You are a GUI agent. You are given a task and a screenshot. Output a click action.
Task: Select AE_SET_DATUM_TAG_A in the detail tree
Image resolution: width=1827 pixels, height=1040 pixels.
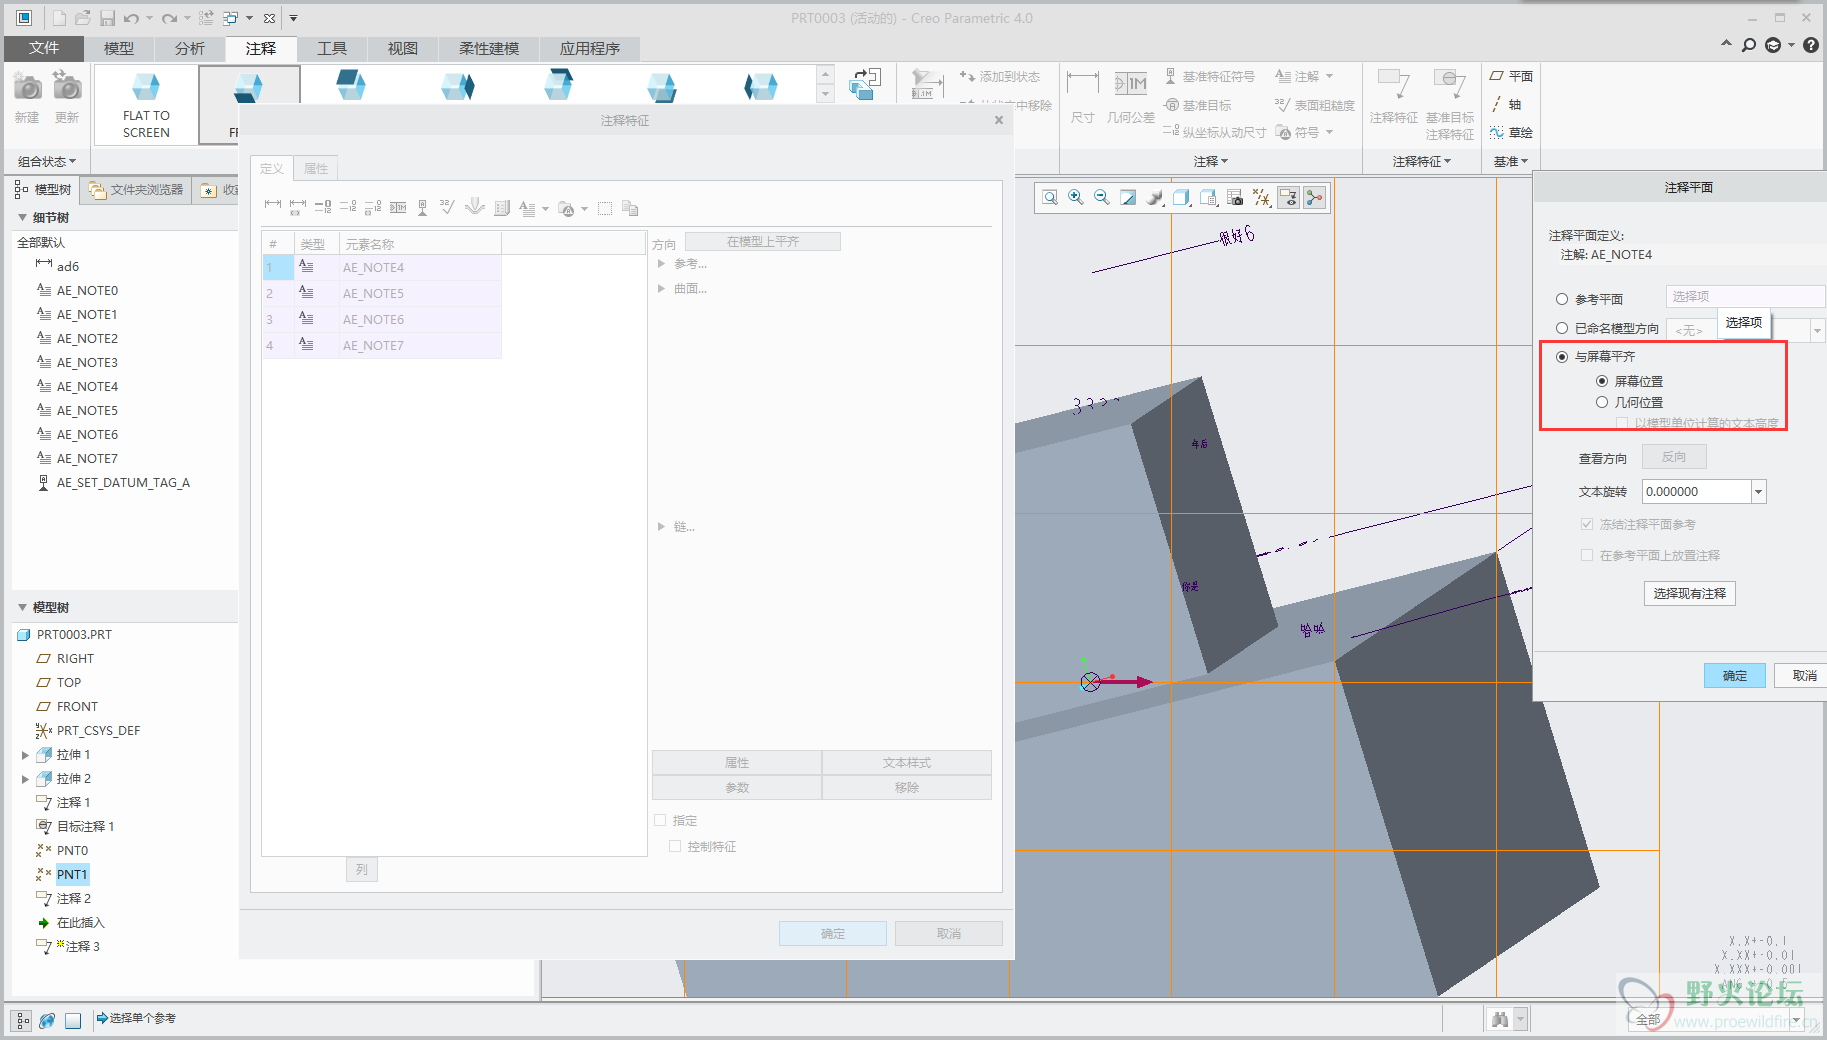tap(123, 483)
